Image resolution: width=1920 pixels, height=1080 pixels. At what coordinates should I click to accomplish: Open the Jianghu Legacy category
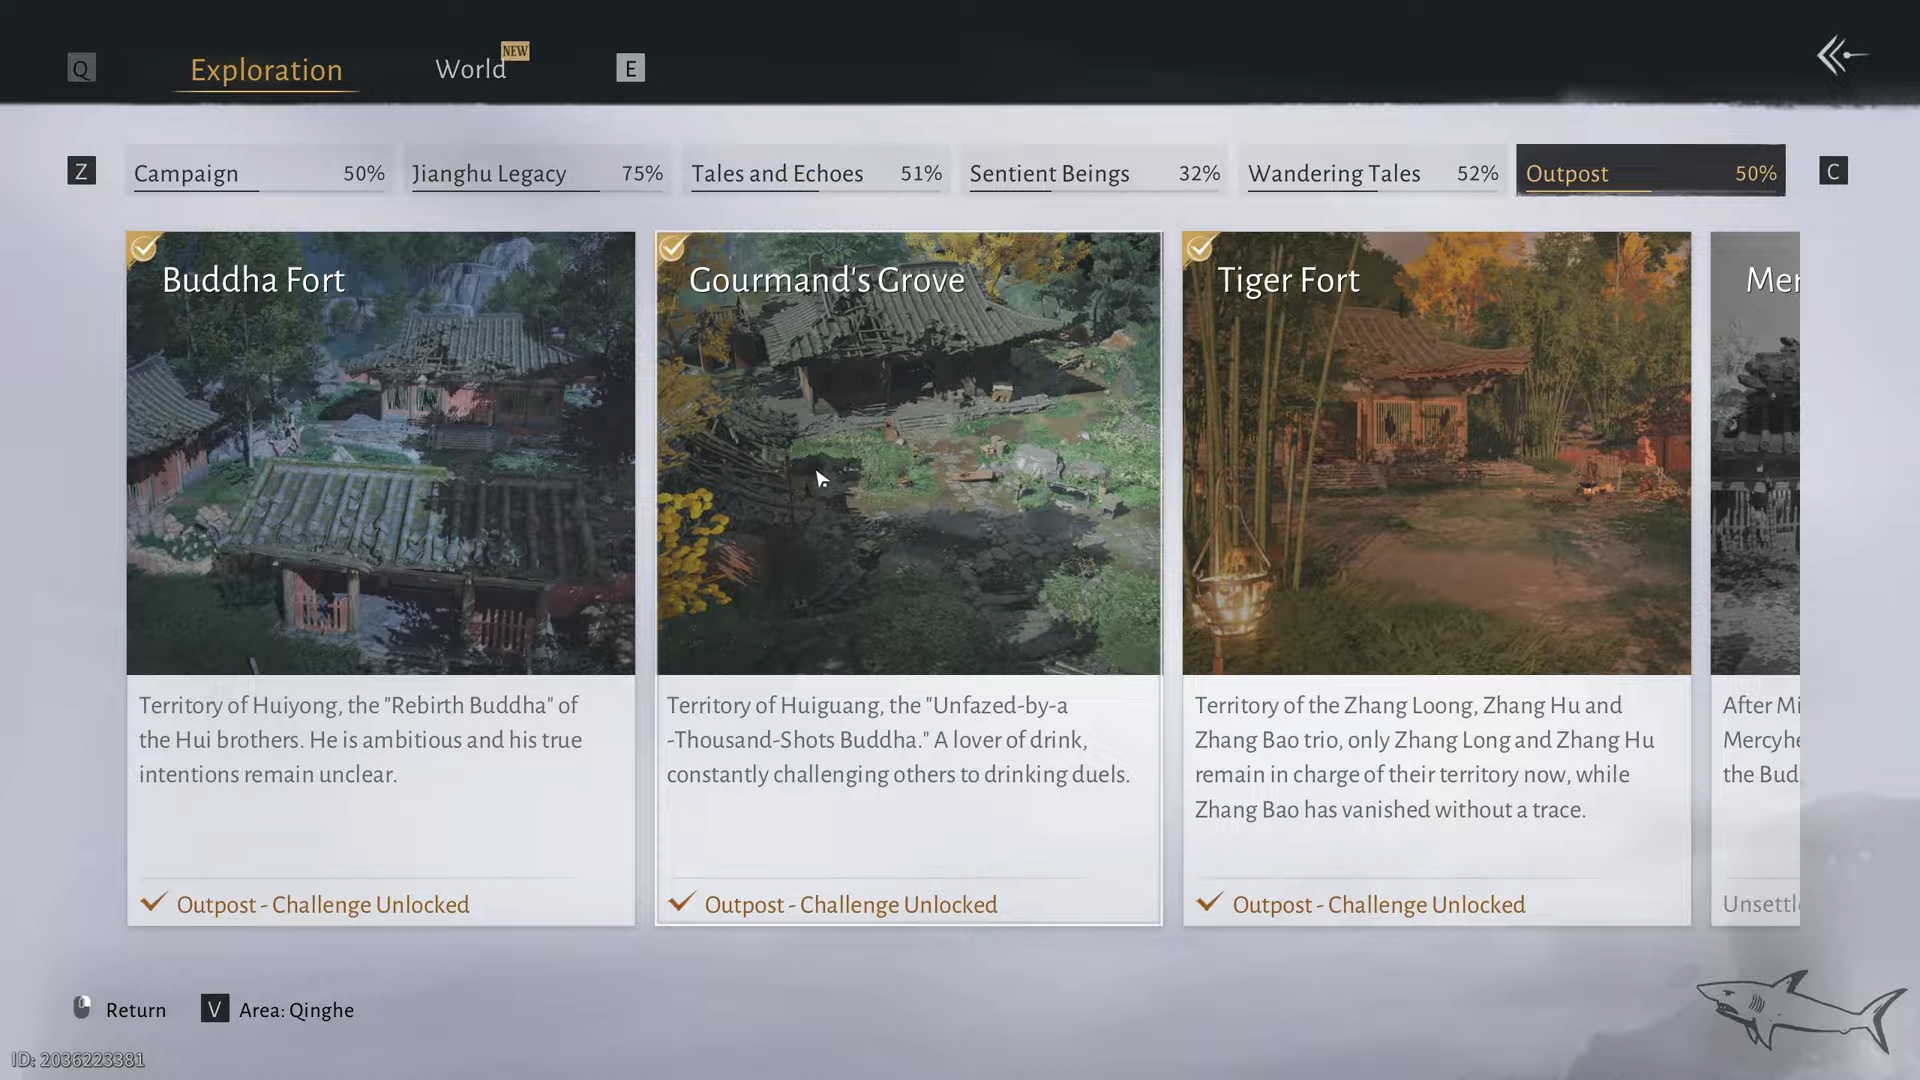[x=537, y=173]
